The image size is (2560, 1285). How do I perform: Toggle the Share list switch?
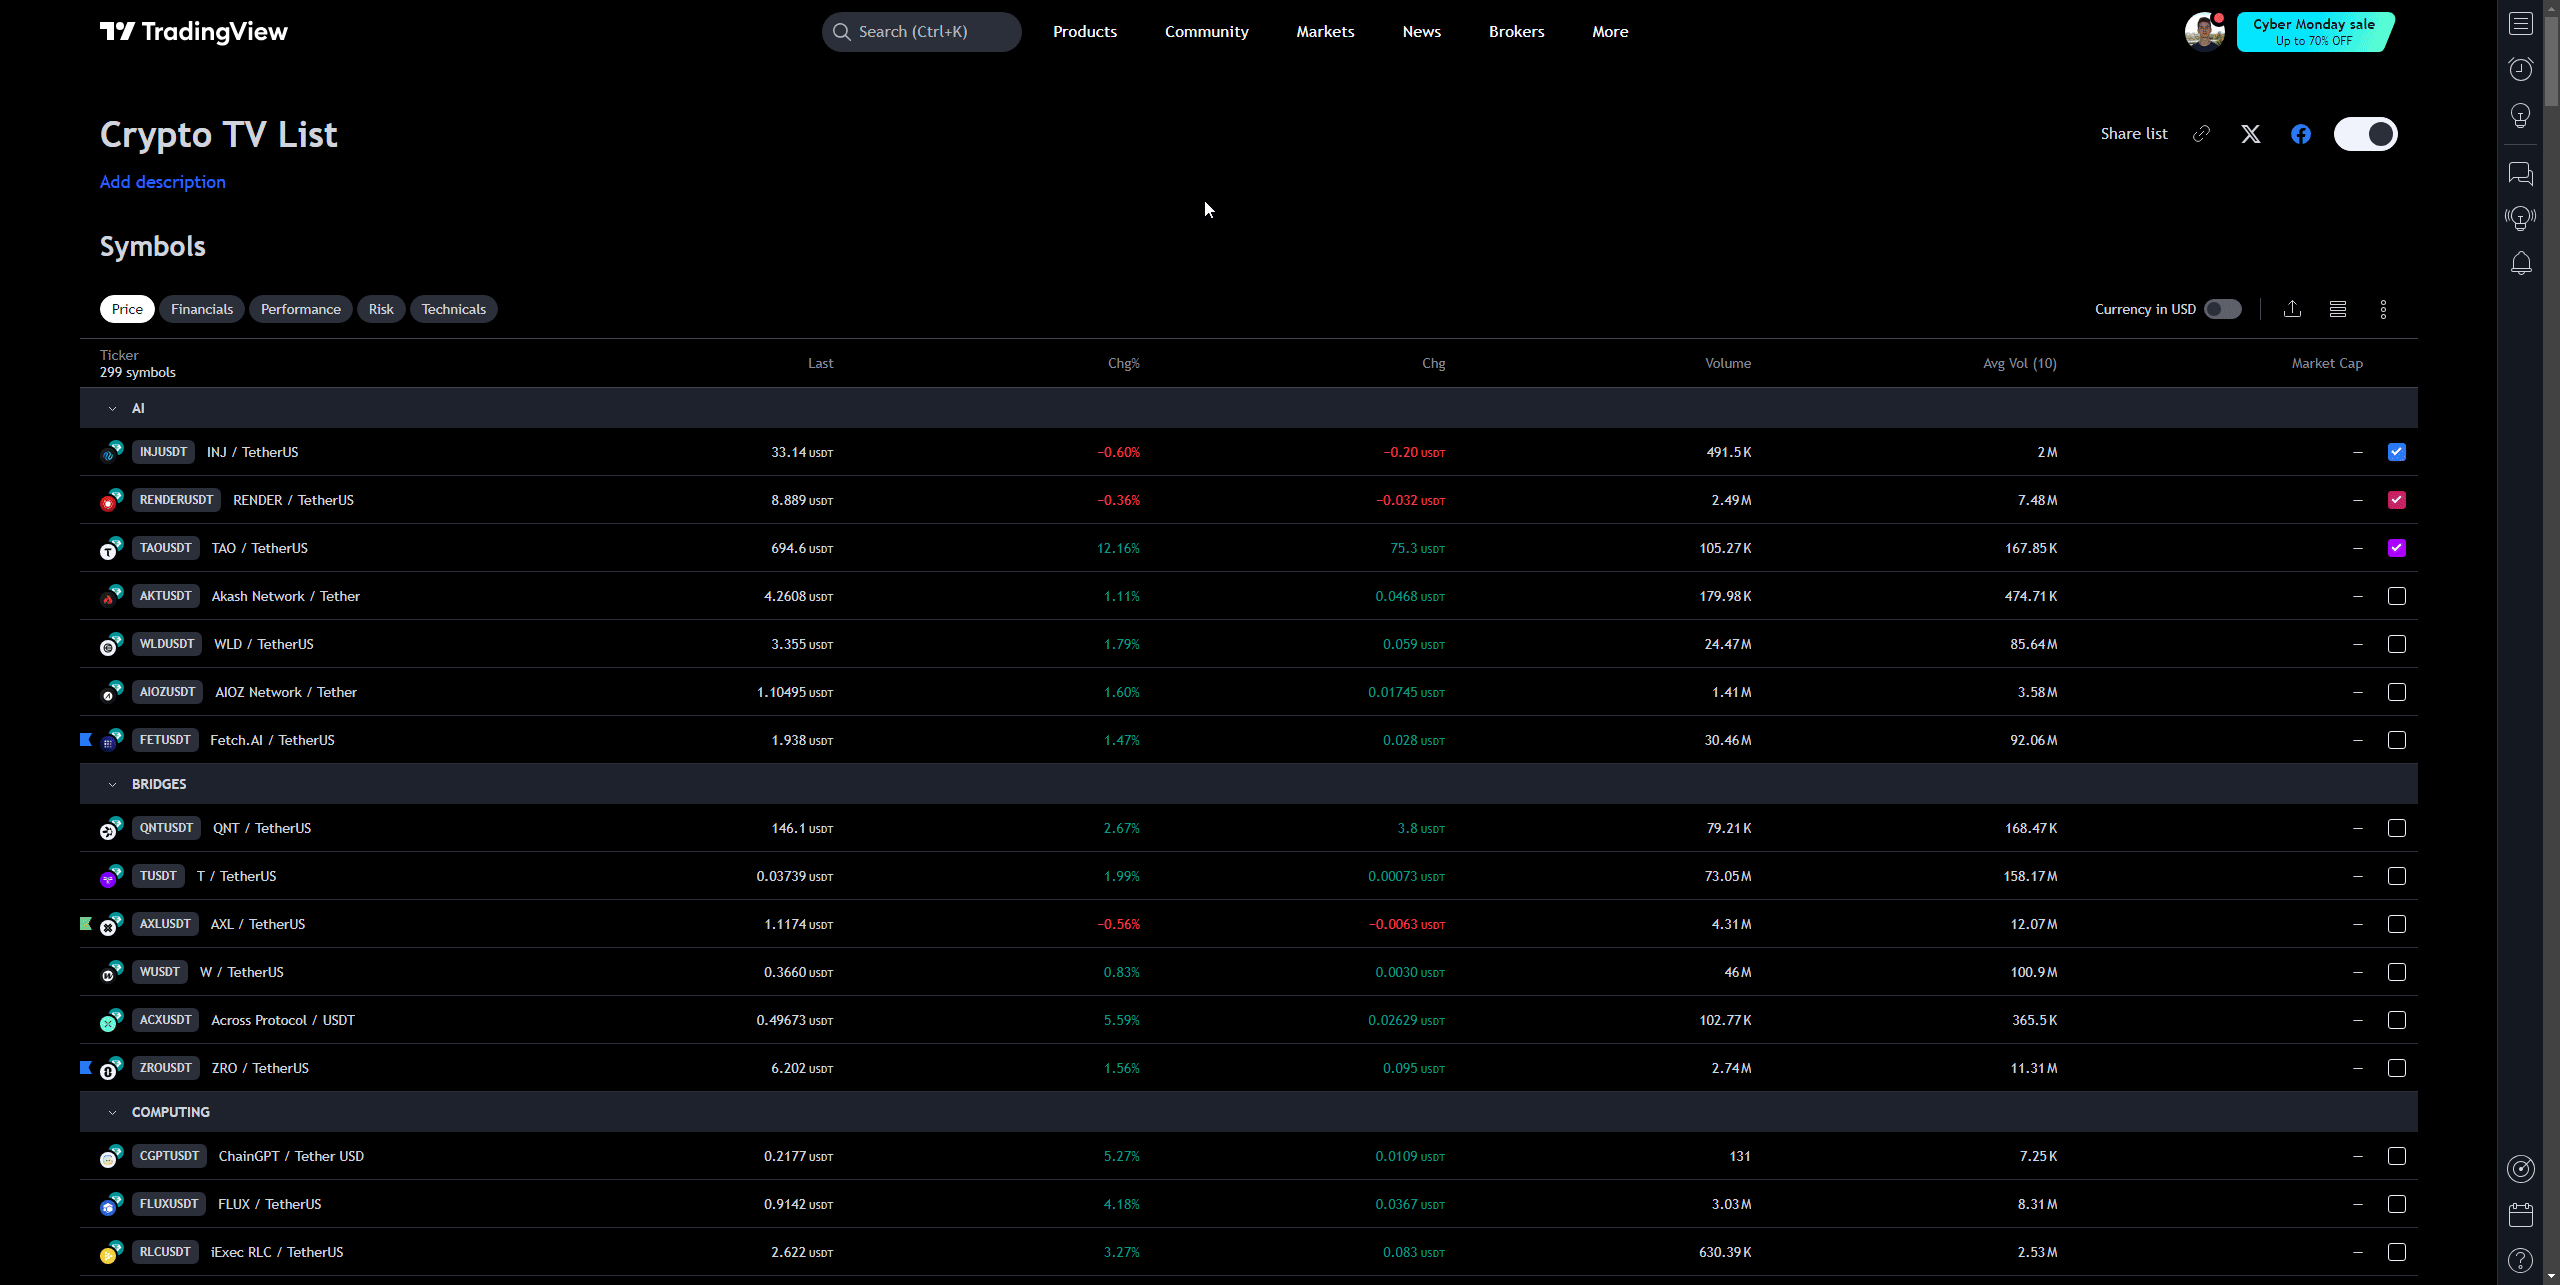coord(2365,134)
